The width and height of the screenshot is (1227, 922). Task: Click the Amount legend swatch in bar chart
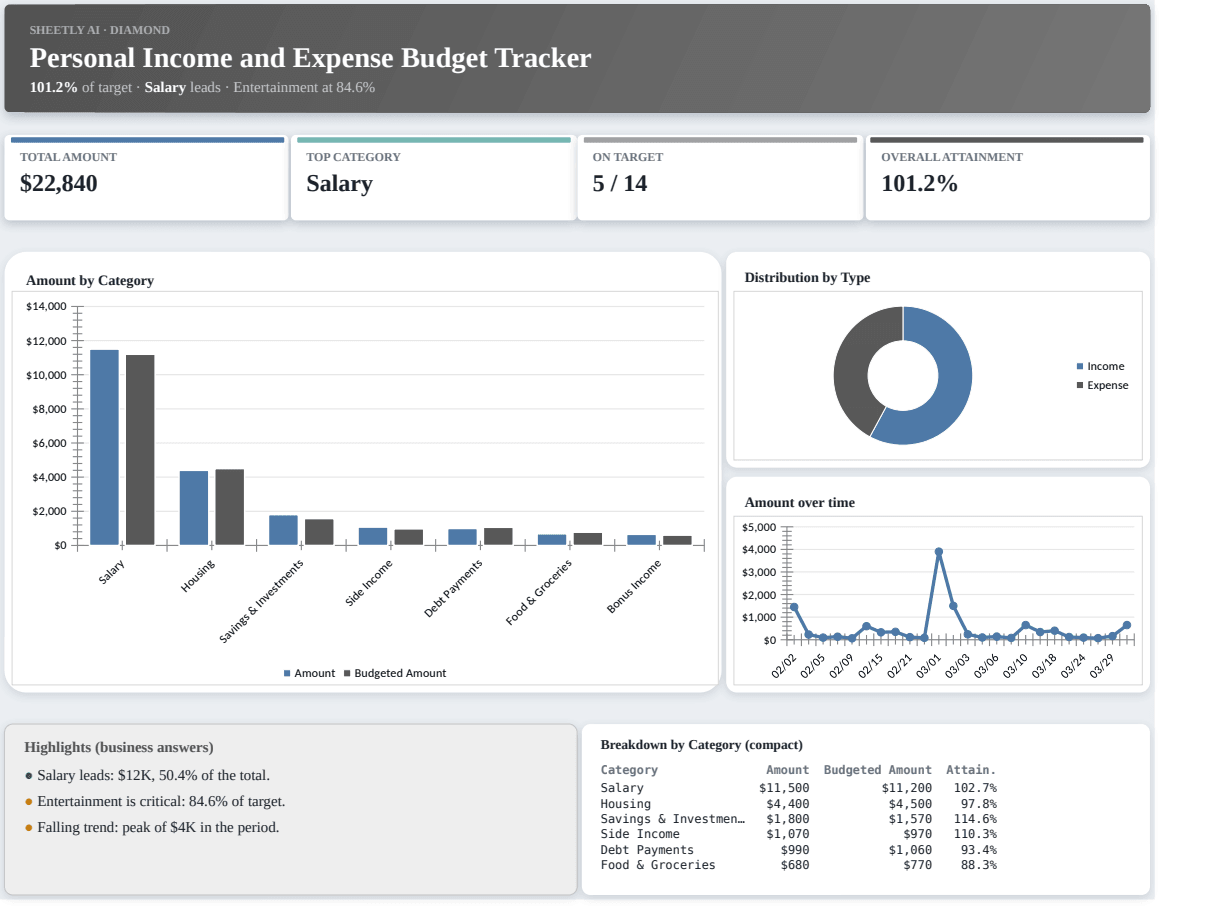[288, 674]
